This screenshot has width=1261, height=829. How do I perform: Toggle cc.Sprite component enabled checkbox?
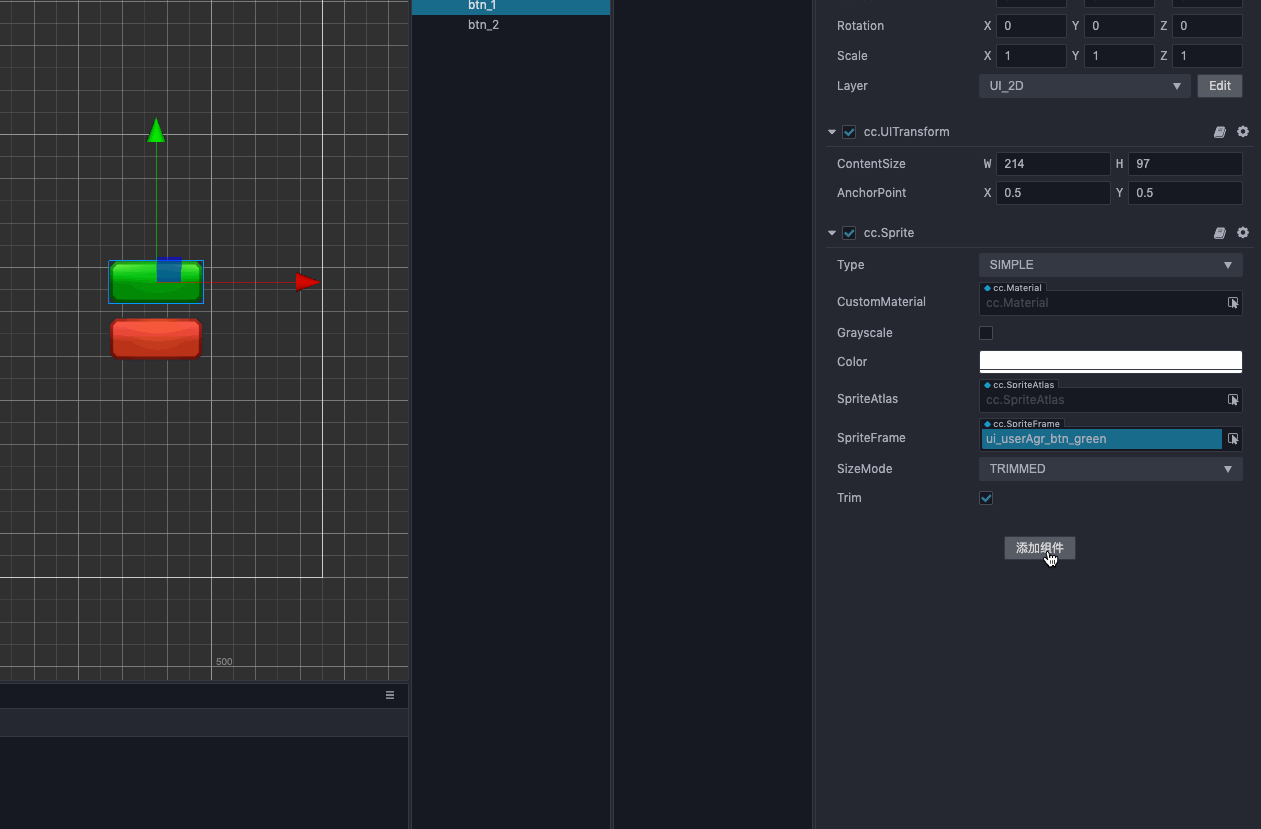[849, 233]
